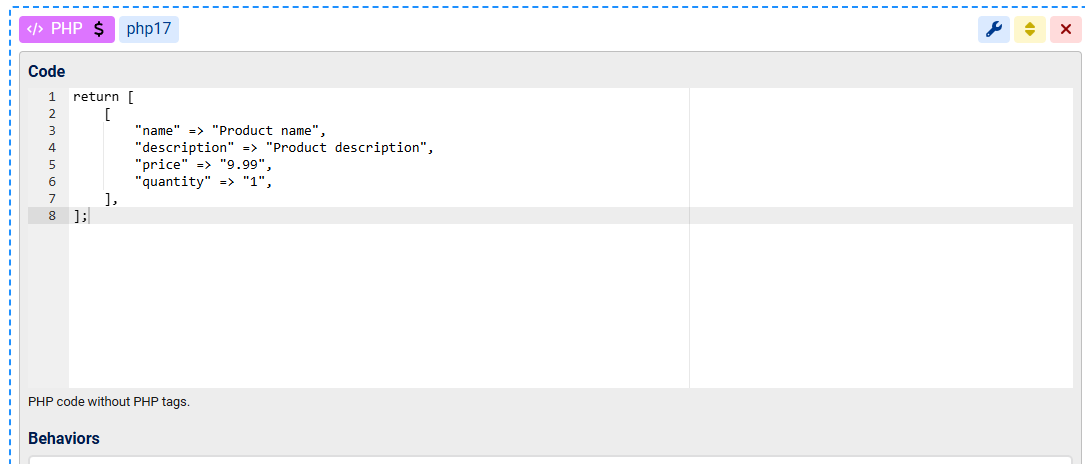Click the dollar sign icon beside PHP
Viewport: 1085px width, 464px height.
(98, 29)
